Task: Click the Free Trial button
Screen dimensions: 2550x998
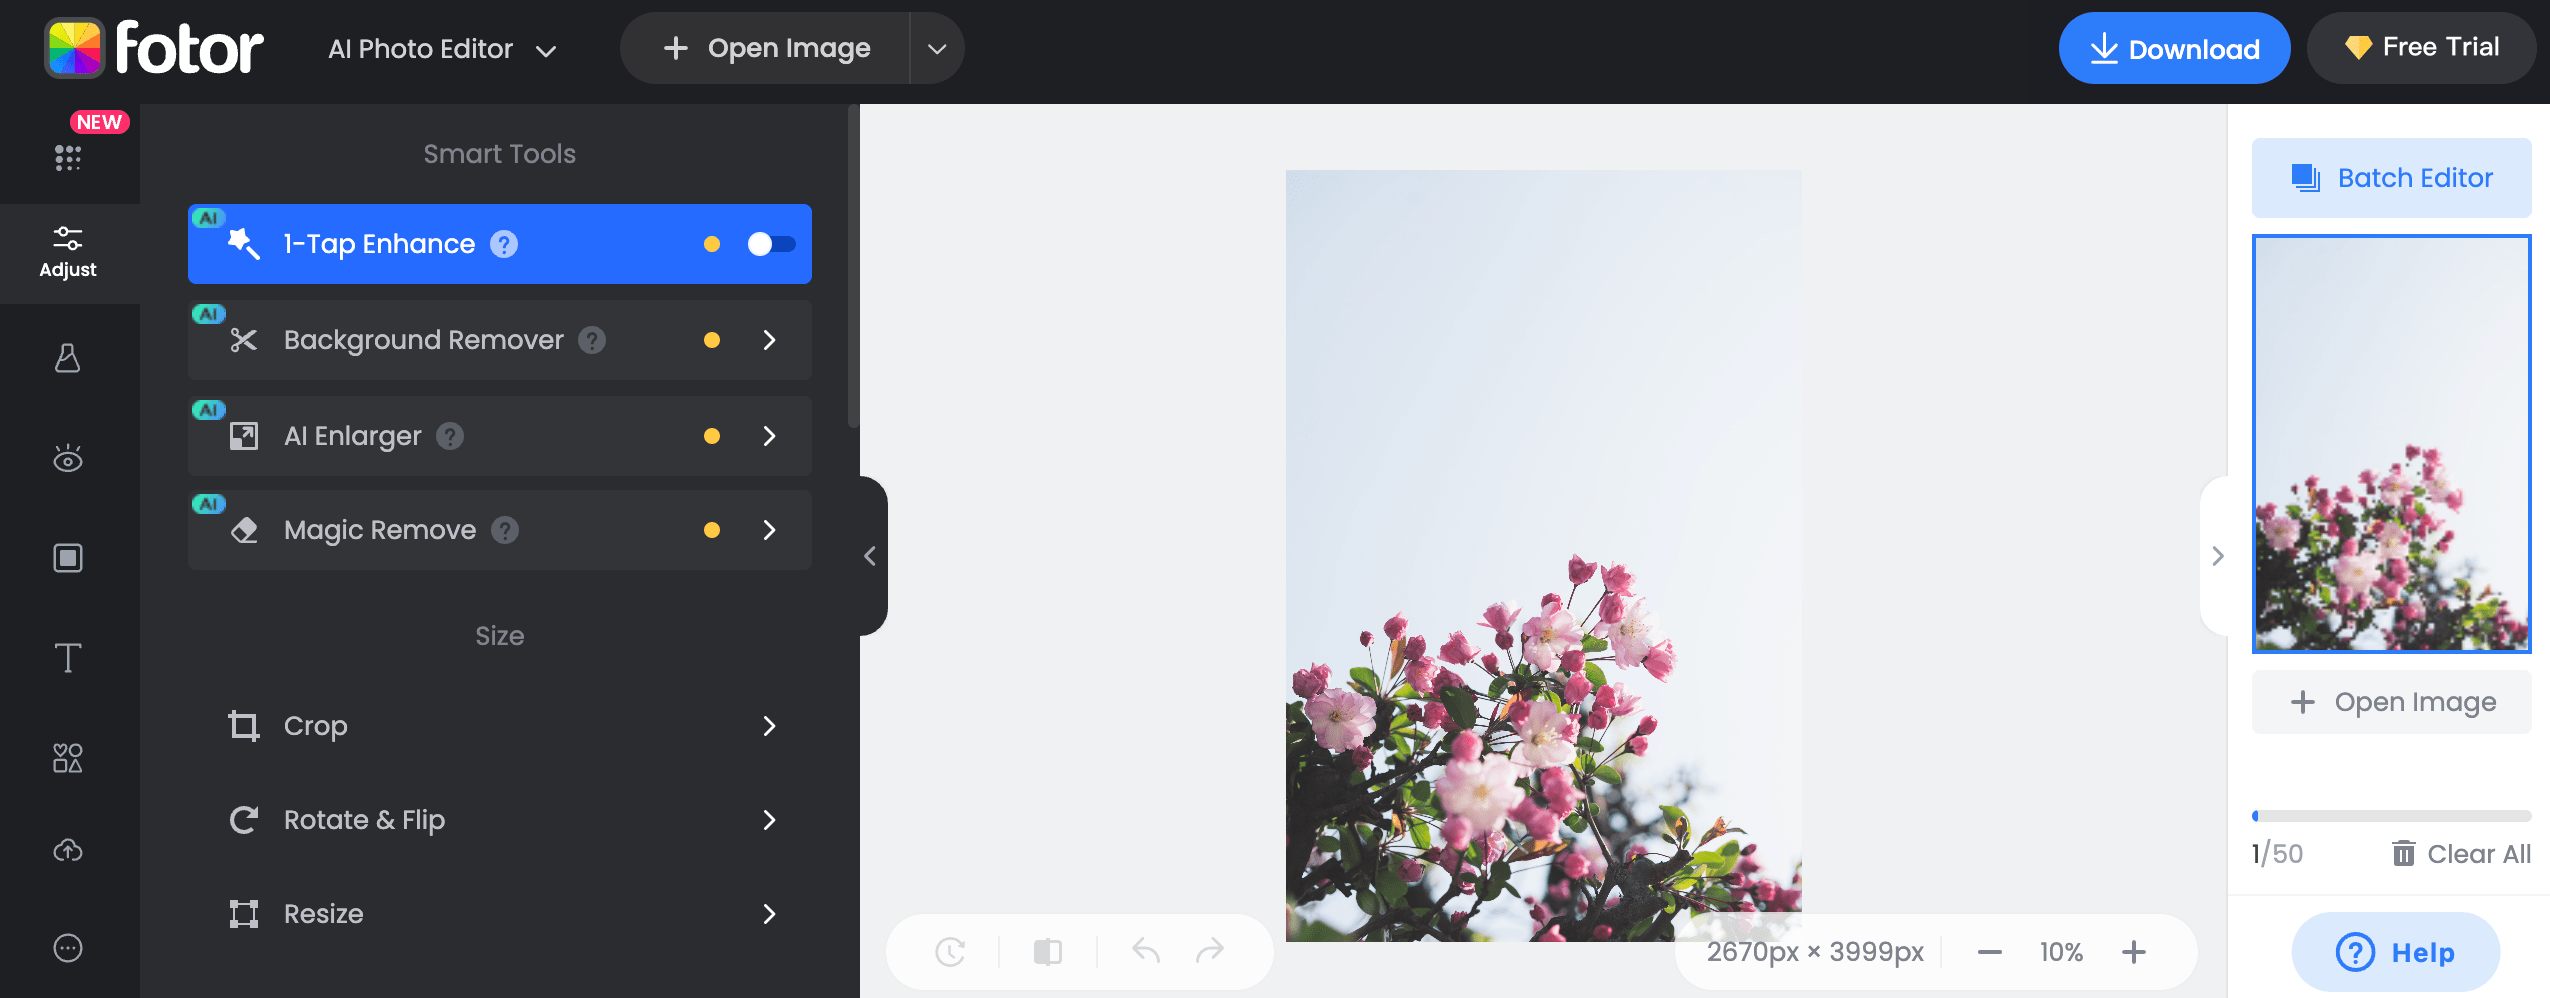Action: tap(2421, 47)
